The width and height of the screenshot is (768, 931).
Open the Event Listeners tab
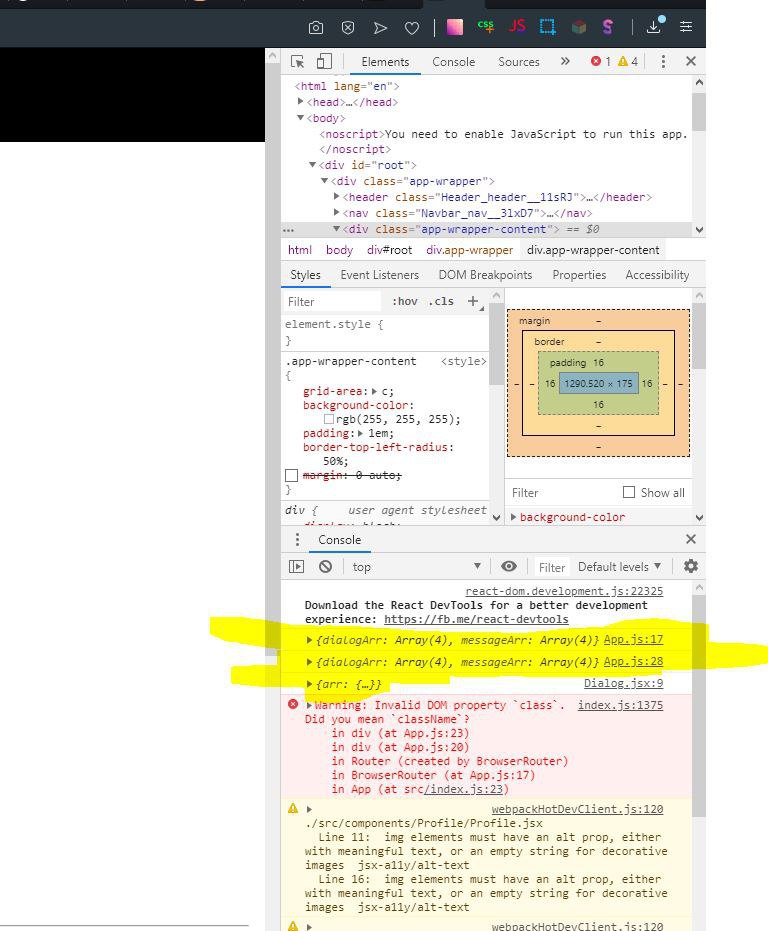(380, 275)
